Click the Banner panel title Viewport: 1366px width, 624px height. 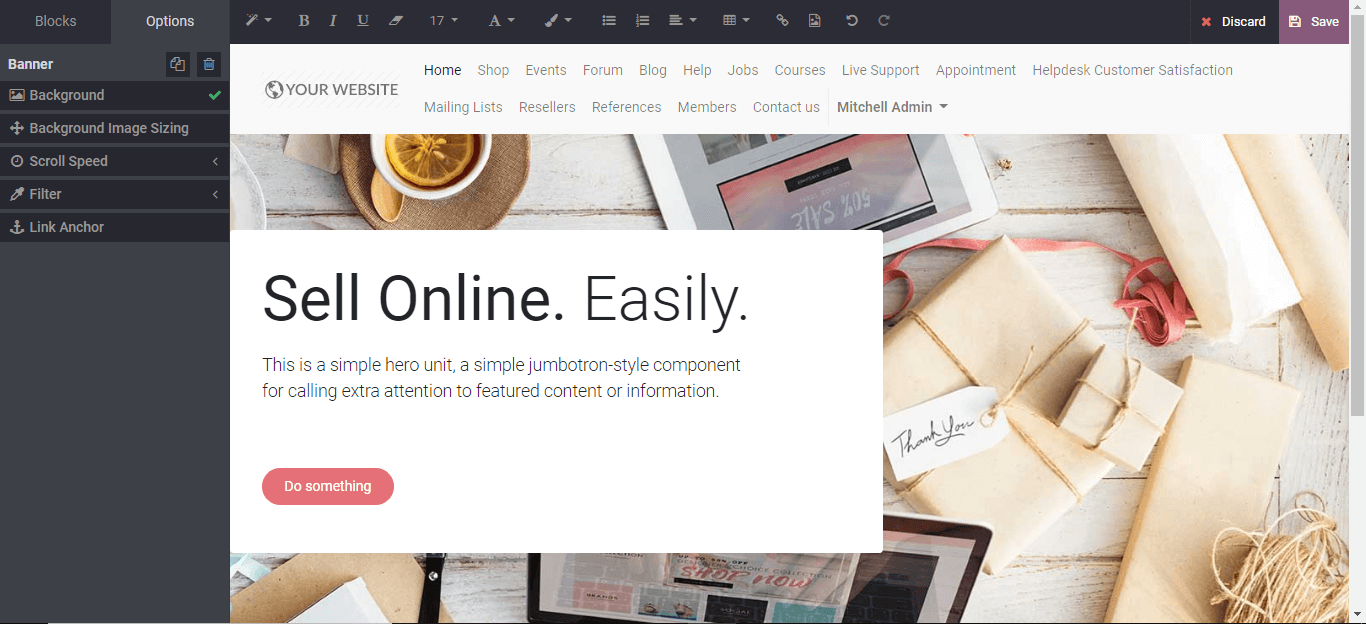(x=31, y=64)
